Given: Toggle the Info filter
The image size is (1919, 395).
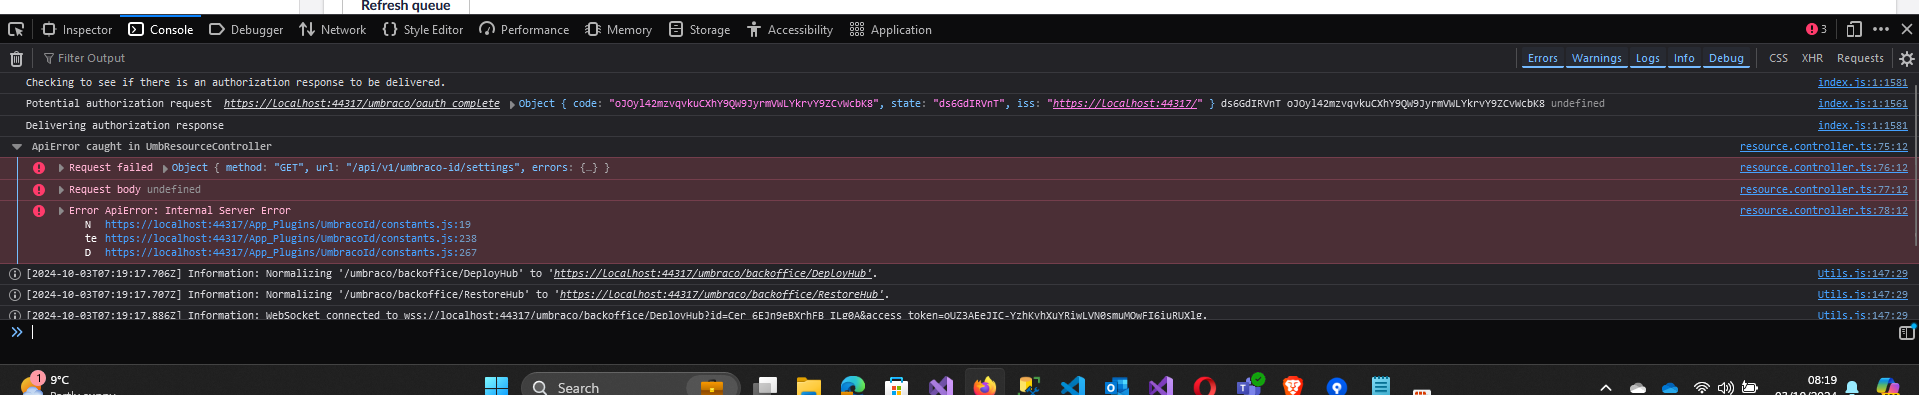Looking at the screenshot, I should coord(1684,58).
